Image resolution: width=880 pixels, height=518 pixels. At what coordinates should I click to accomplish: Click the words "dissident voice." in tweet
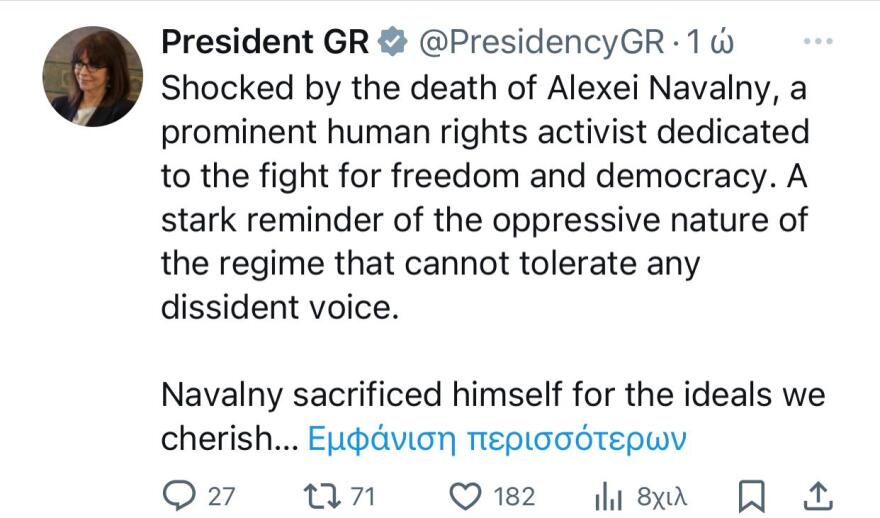279,307
